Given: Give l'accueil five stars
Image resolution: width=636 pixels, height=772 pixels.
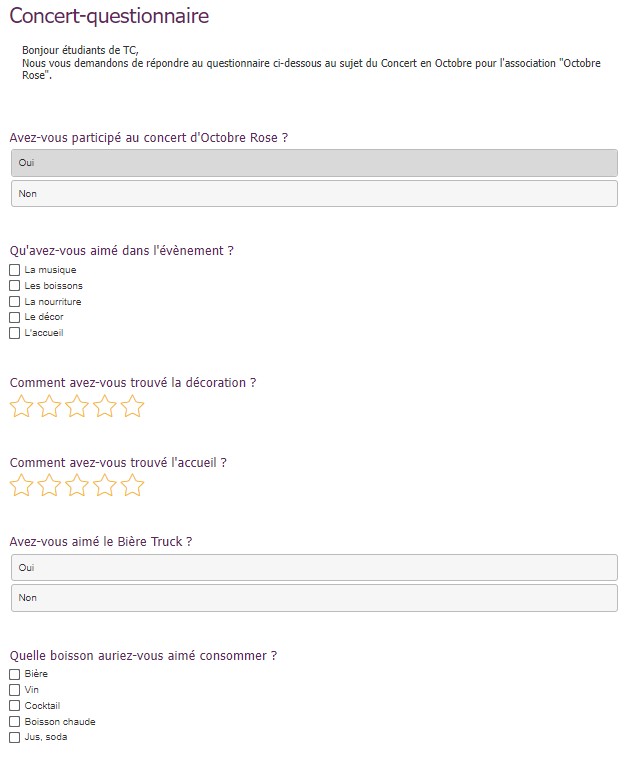Looking at the screenshot, I should tap(132, 485).
